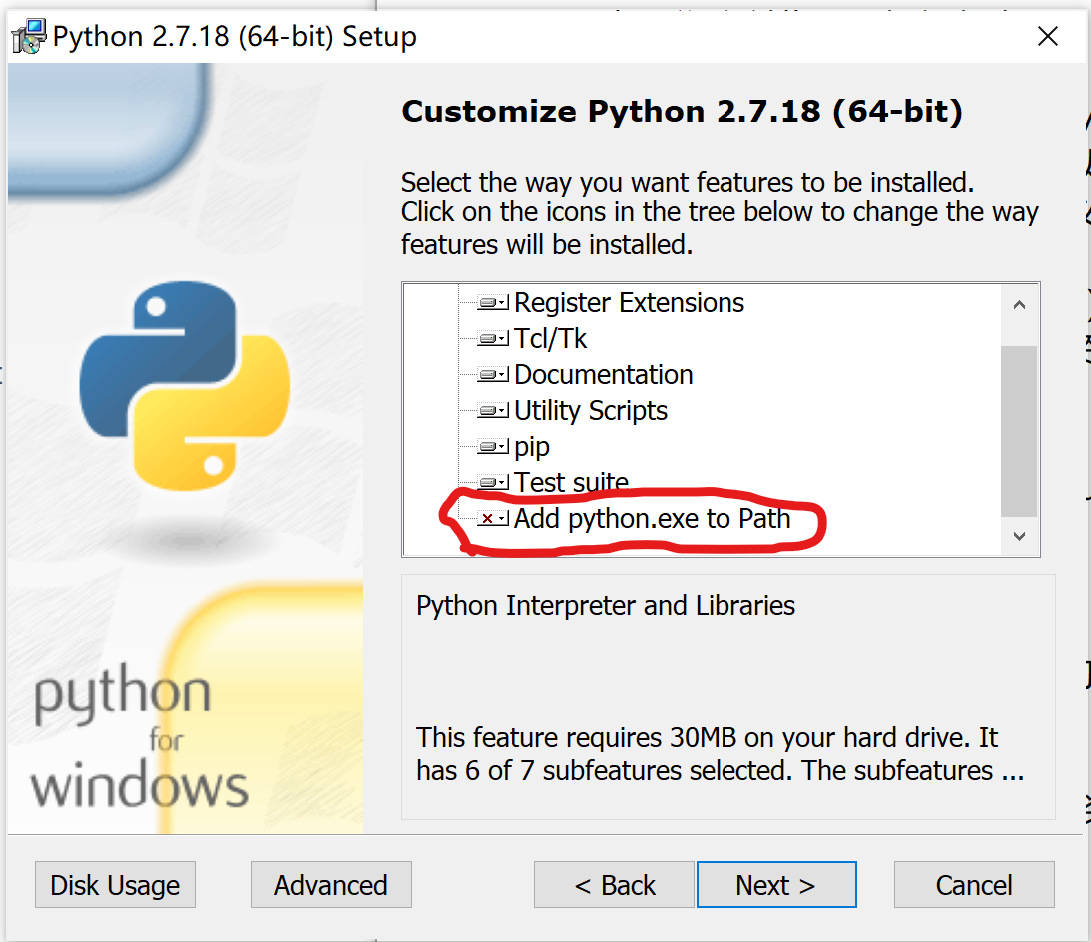Click the feature list scrollbar thumb
1091x942 pixels.
point(1019,431)
